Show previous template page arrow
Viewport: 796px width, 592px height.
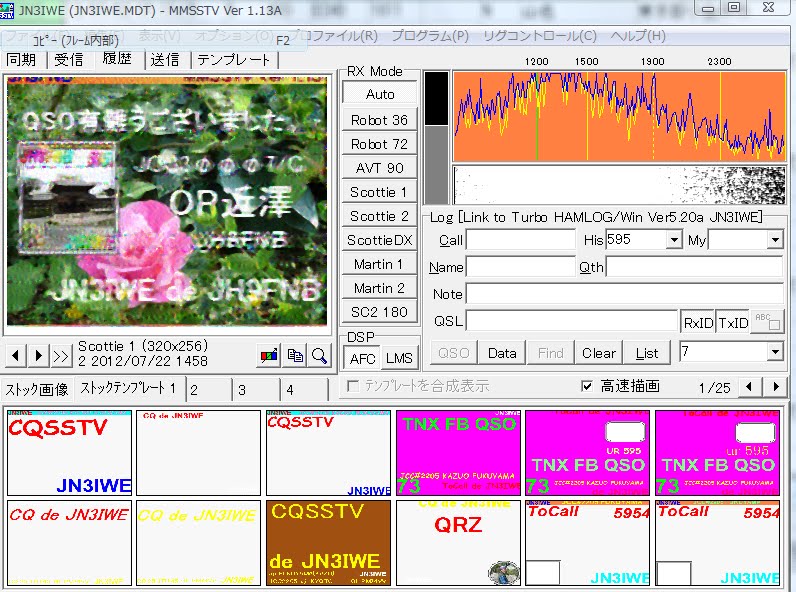749,386
